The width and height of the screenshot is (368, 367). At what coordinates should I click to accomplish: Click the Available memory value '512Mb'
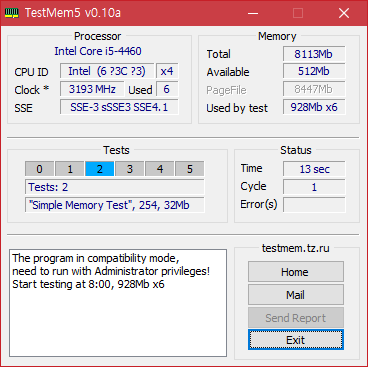[314, 71]
